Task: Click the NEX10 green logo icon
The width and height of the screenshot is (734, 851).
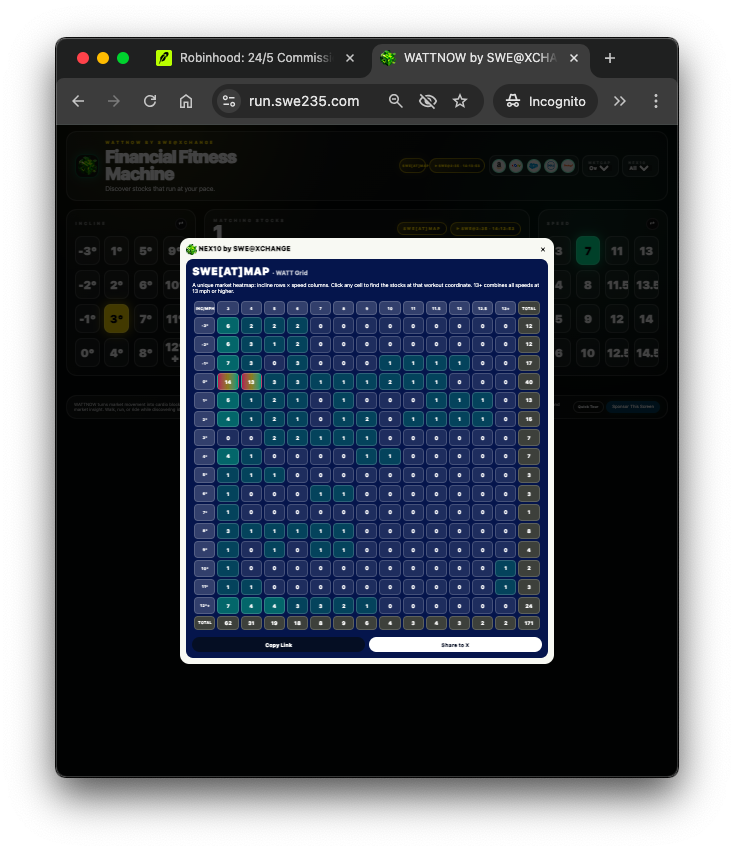Action: pos(191,249)
